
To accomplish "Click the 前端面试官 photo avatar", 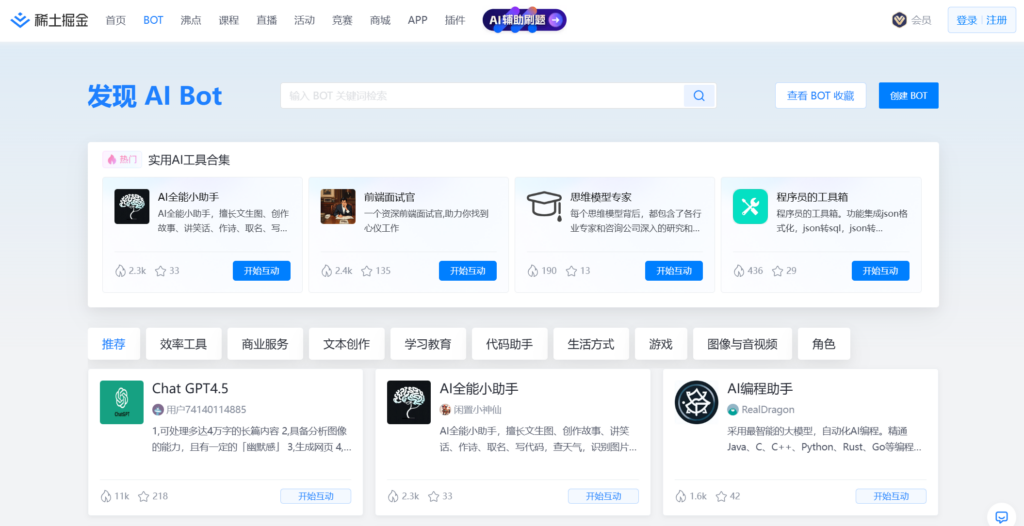I will 338,206.
